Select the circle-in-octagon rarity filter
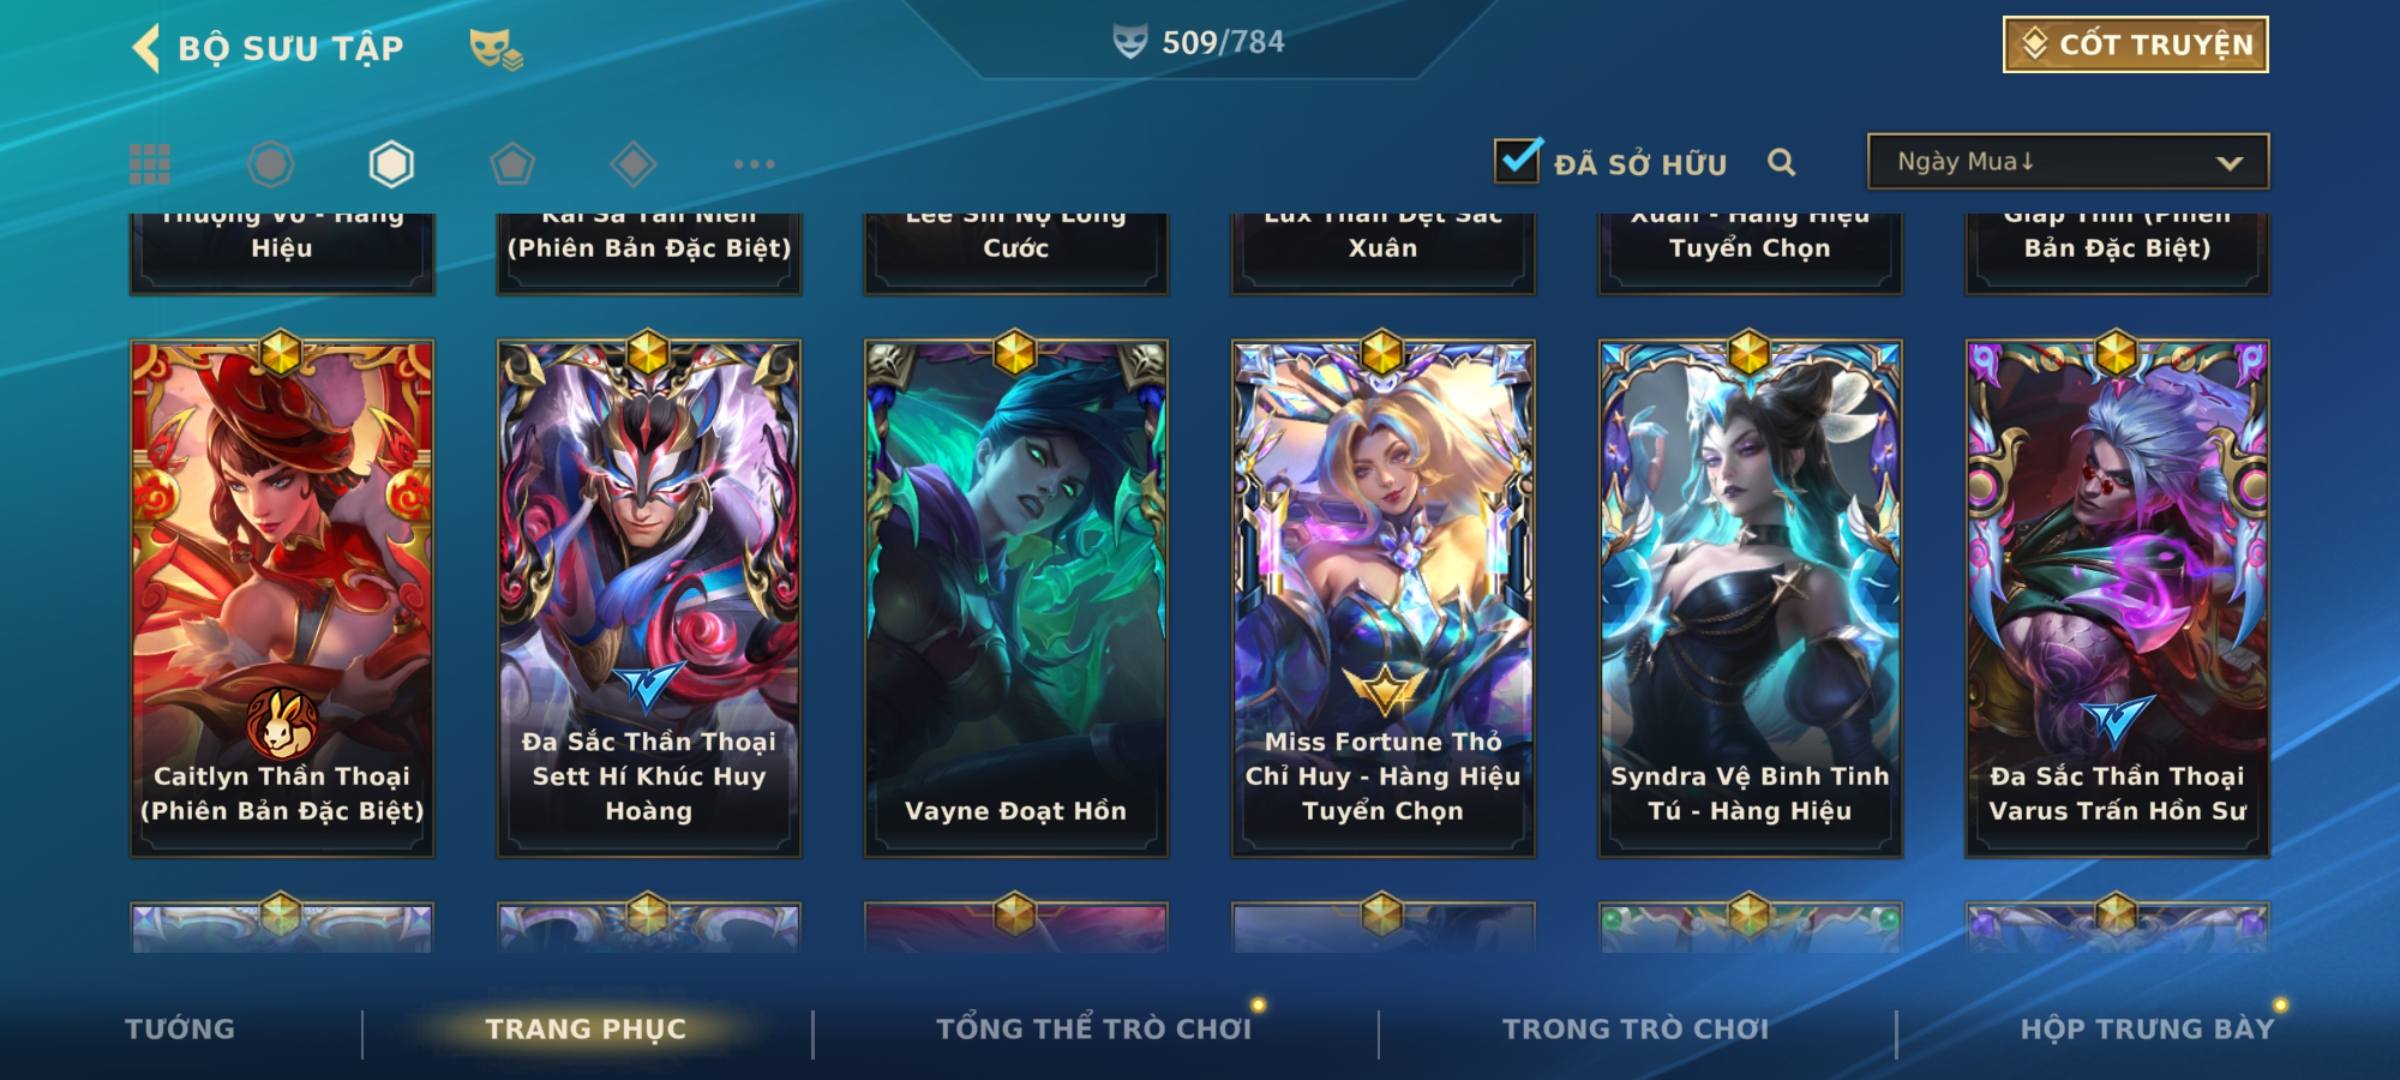Screen dimensions: 2400x1080 [271, 164]
